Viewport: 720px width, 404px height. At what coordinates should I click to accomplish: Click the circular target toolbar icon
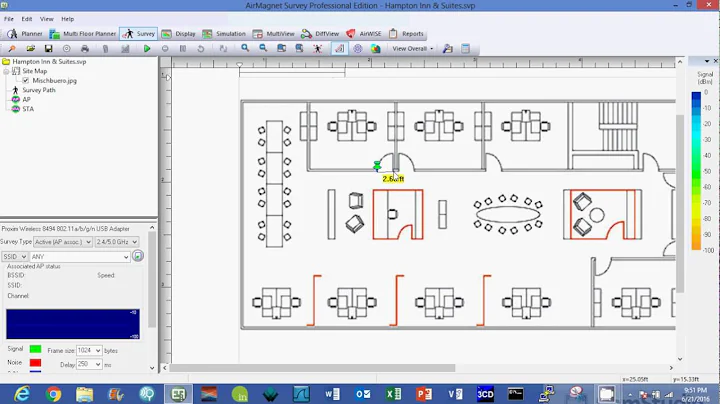[x=67, y=48]
